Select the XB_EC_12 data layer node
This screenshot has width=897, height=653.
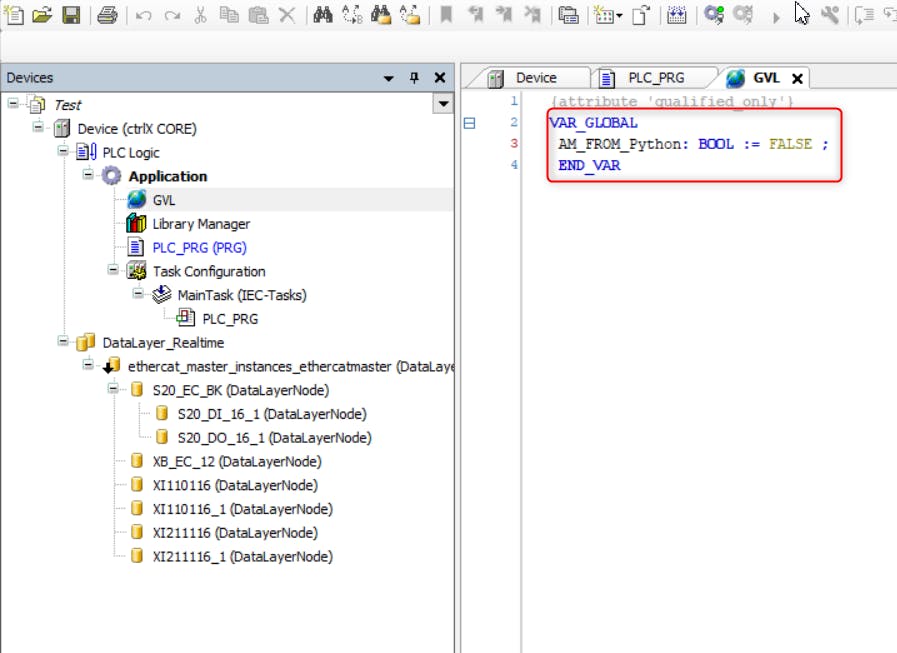237,461
